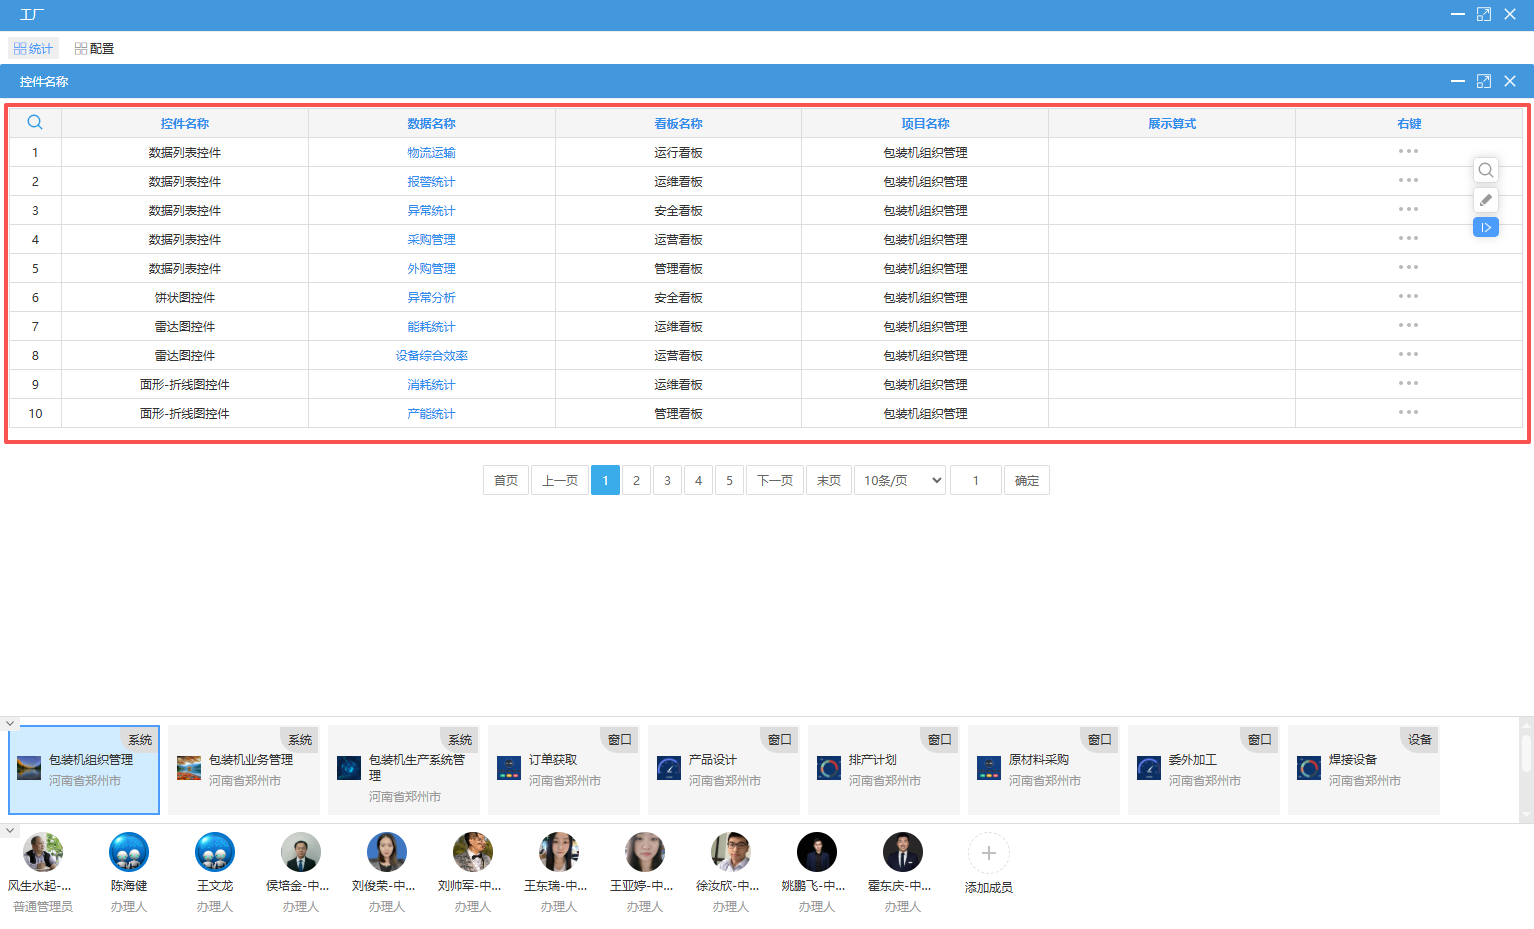This screenshot has width=1534, height=929.
Task: Collapse the systems card panel chevron
Action: point(10,723)
